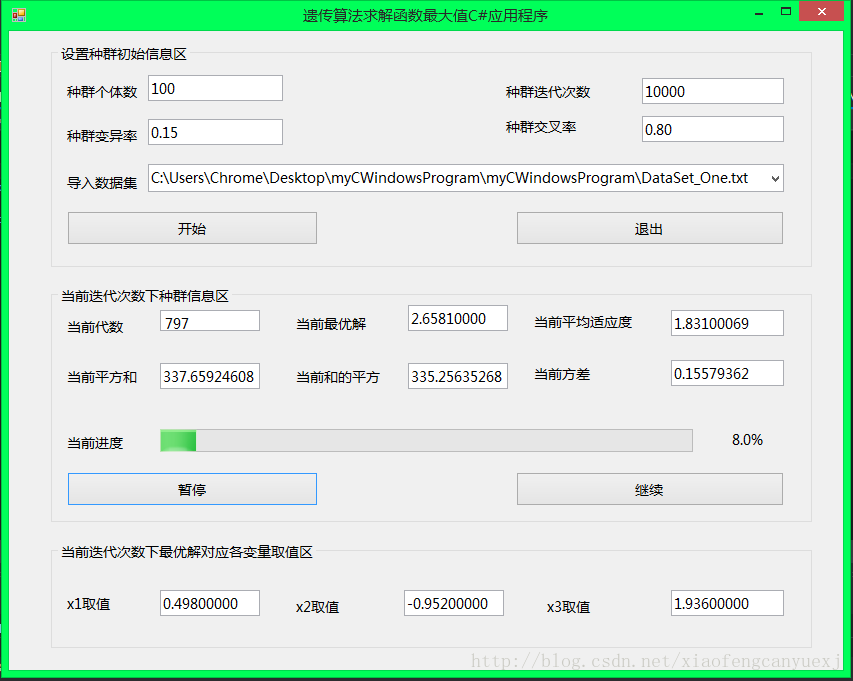Screen dimensions: 853x681
Task: Click the 种群个体数 label
Action: tap(102, 92)
